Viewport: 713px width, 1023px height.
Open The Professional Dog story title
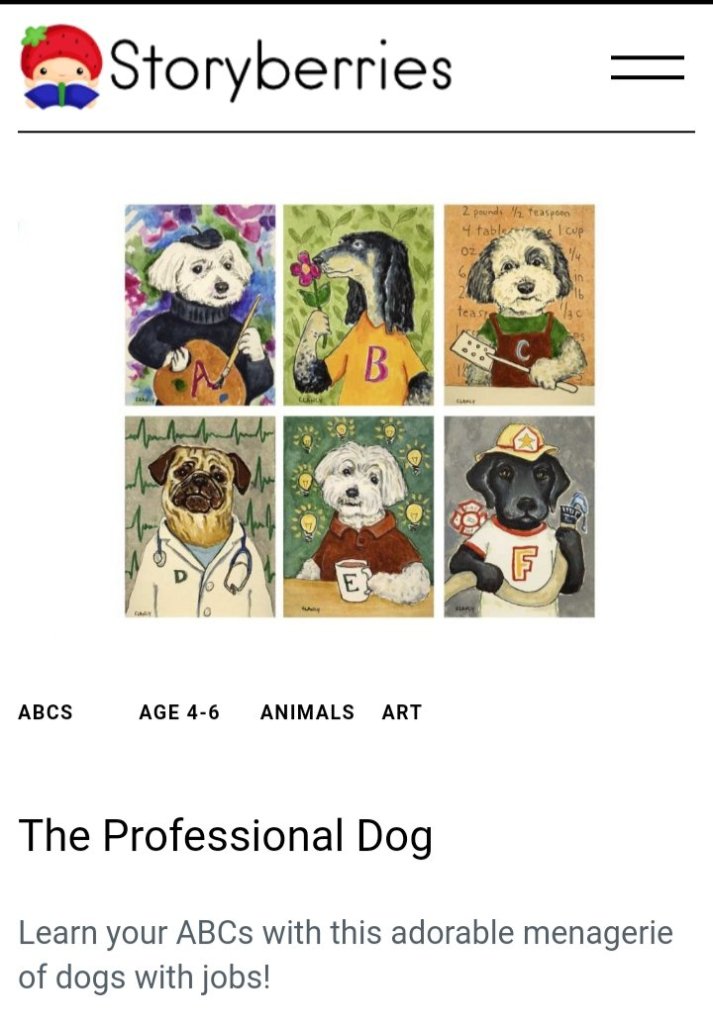(226, 836)
